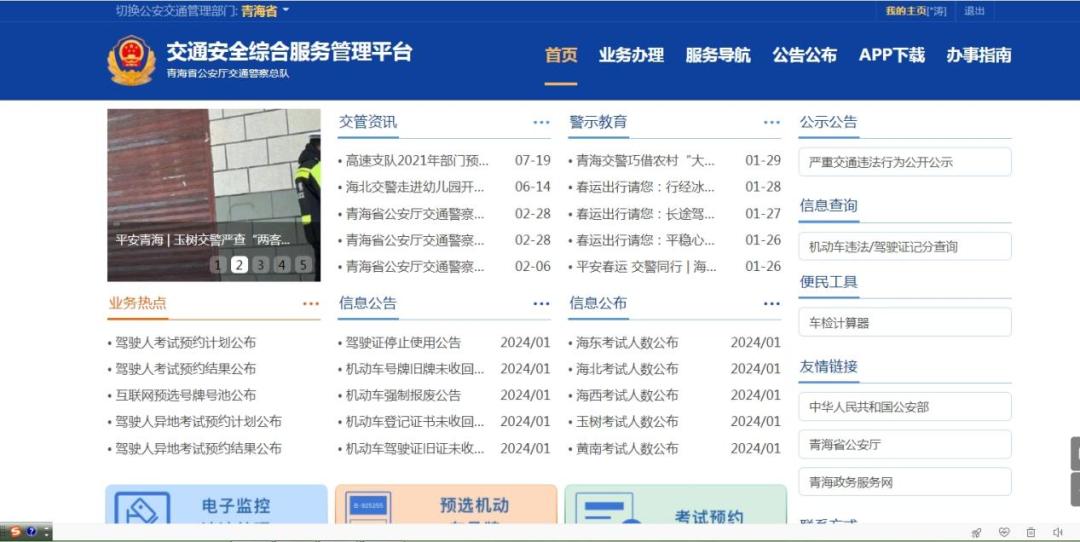Show carousel slide 1
This screenshot has width=1080, height=542.
(218, 264)
